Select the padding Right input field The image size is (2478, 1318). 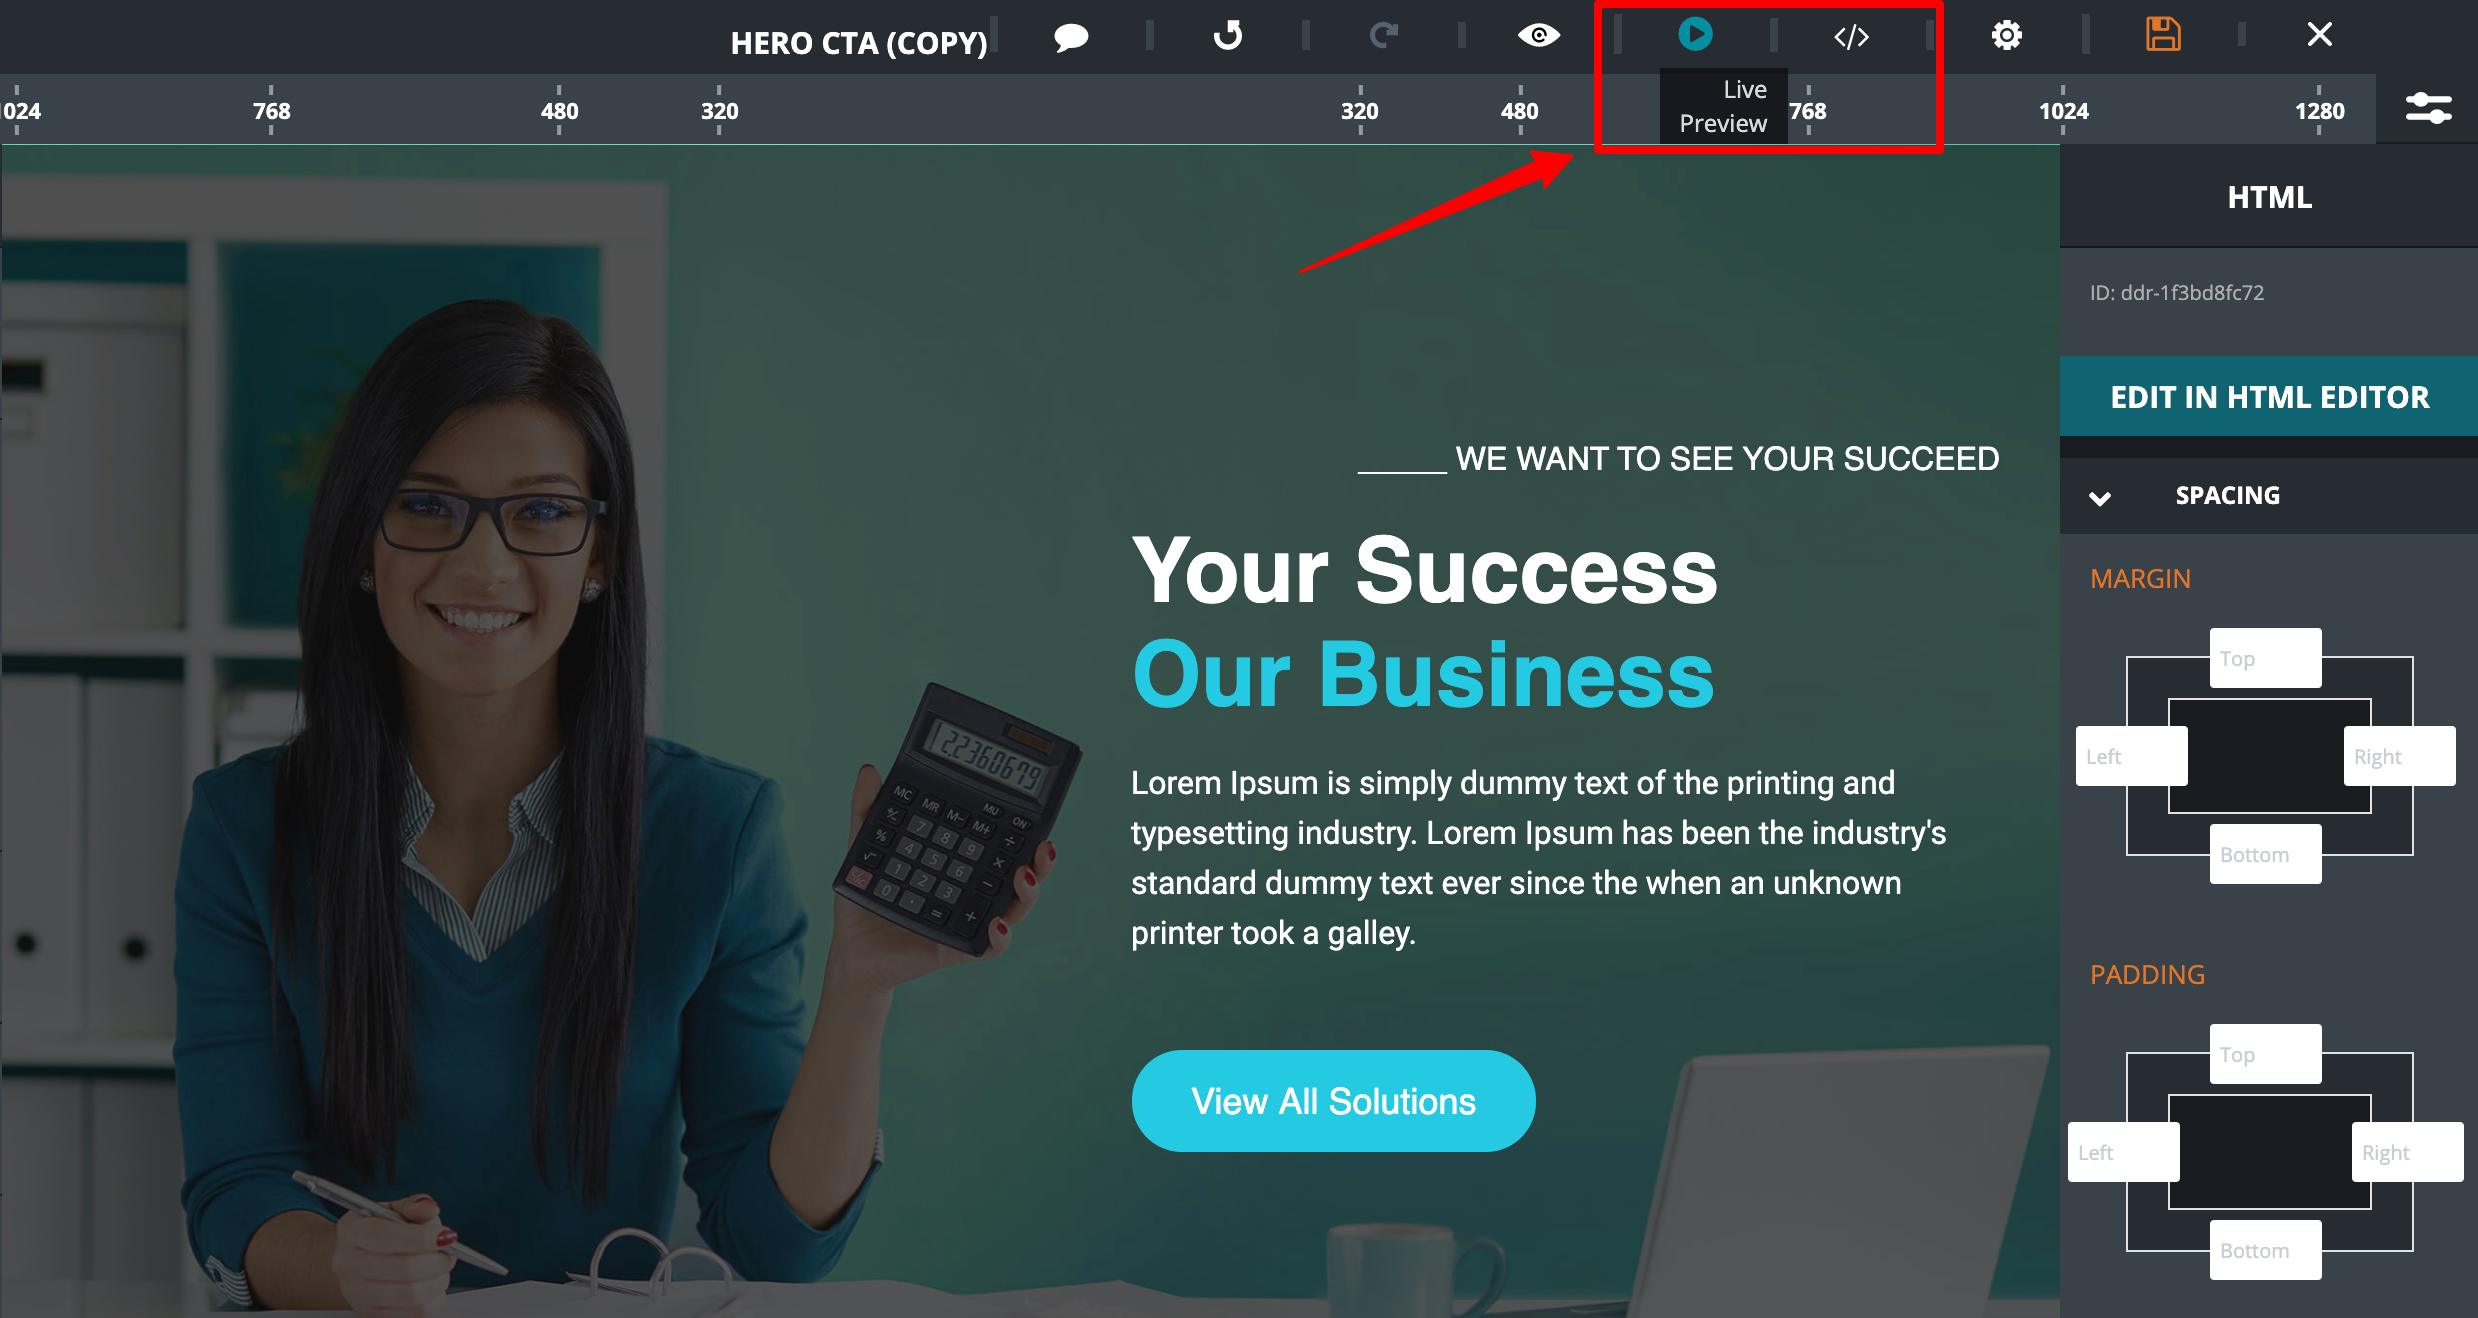point(2407,1152)
